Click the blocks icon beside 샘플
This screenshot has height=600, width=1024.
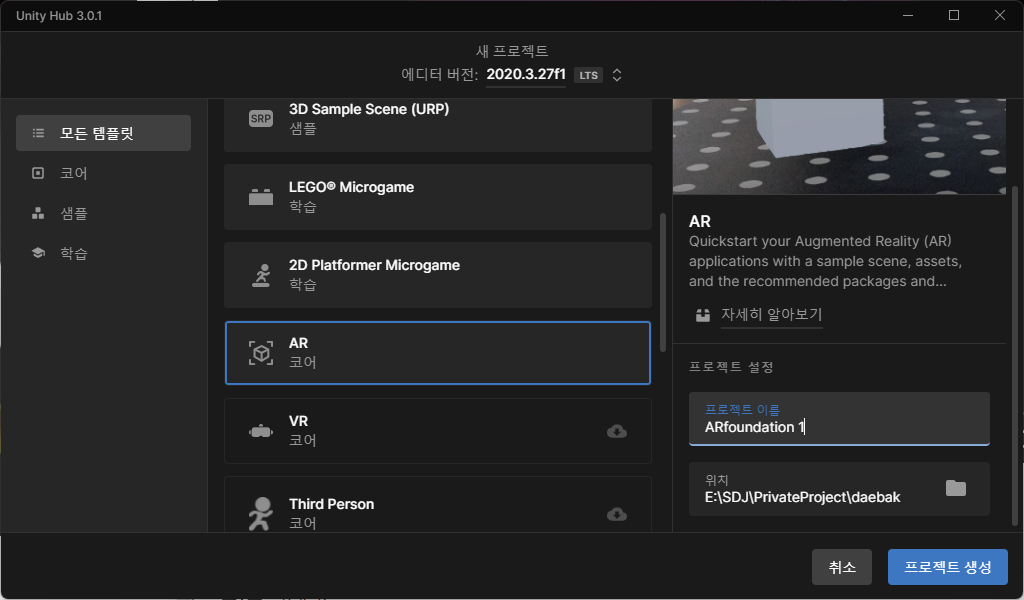pyautogui.click(x=39, y=213)
